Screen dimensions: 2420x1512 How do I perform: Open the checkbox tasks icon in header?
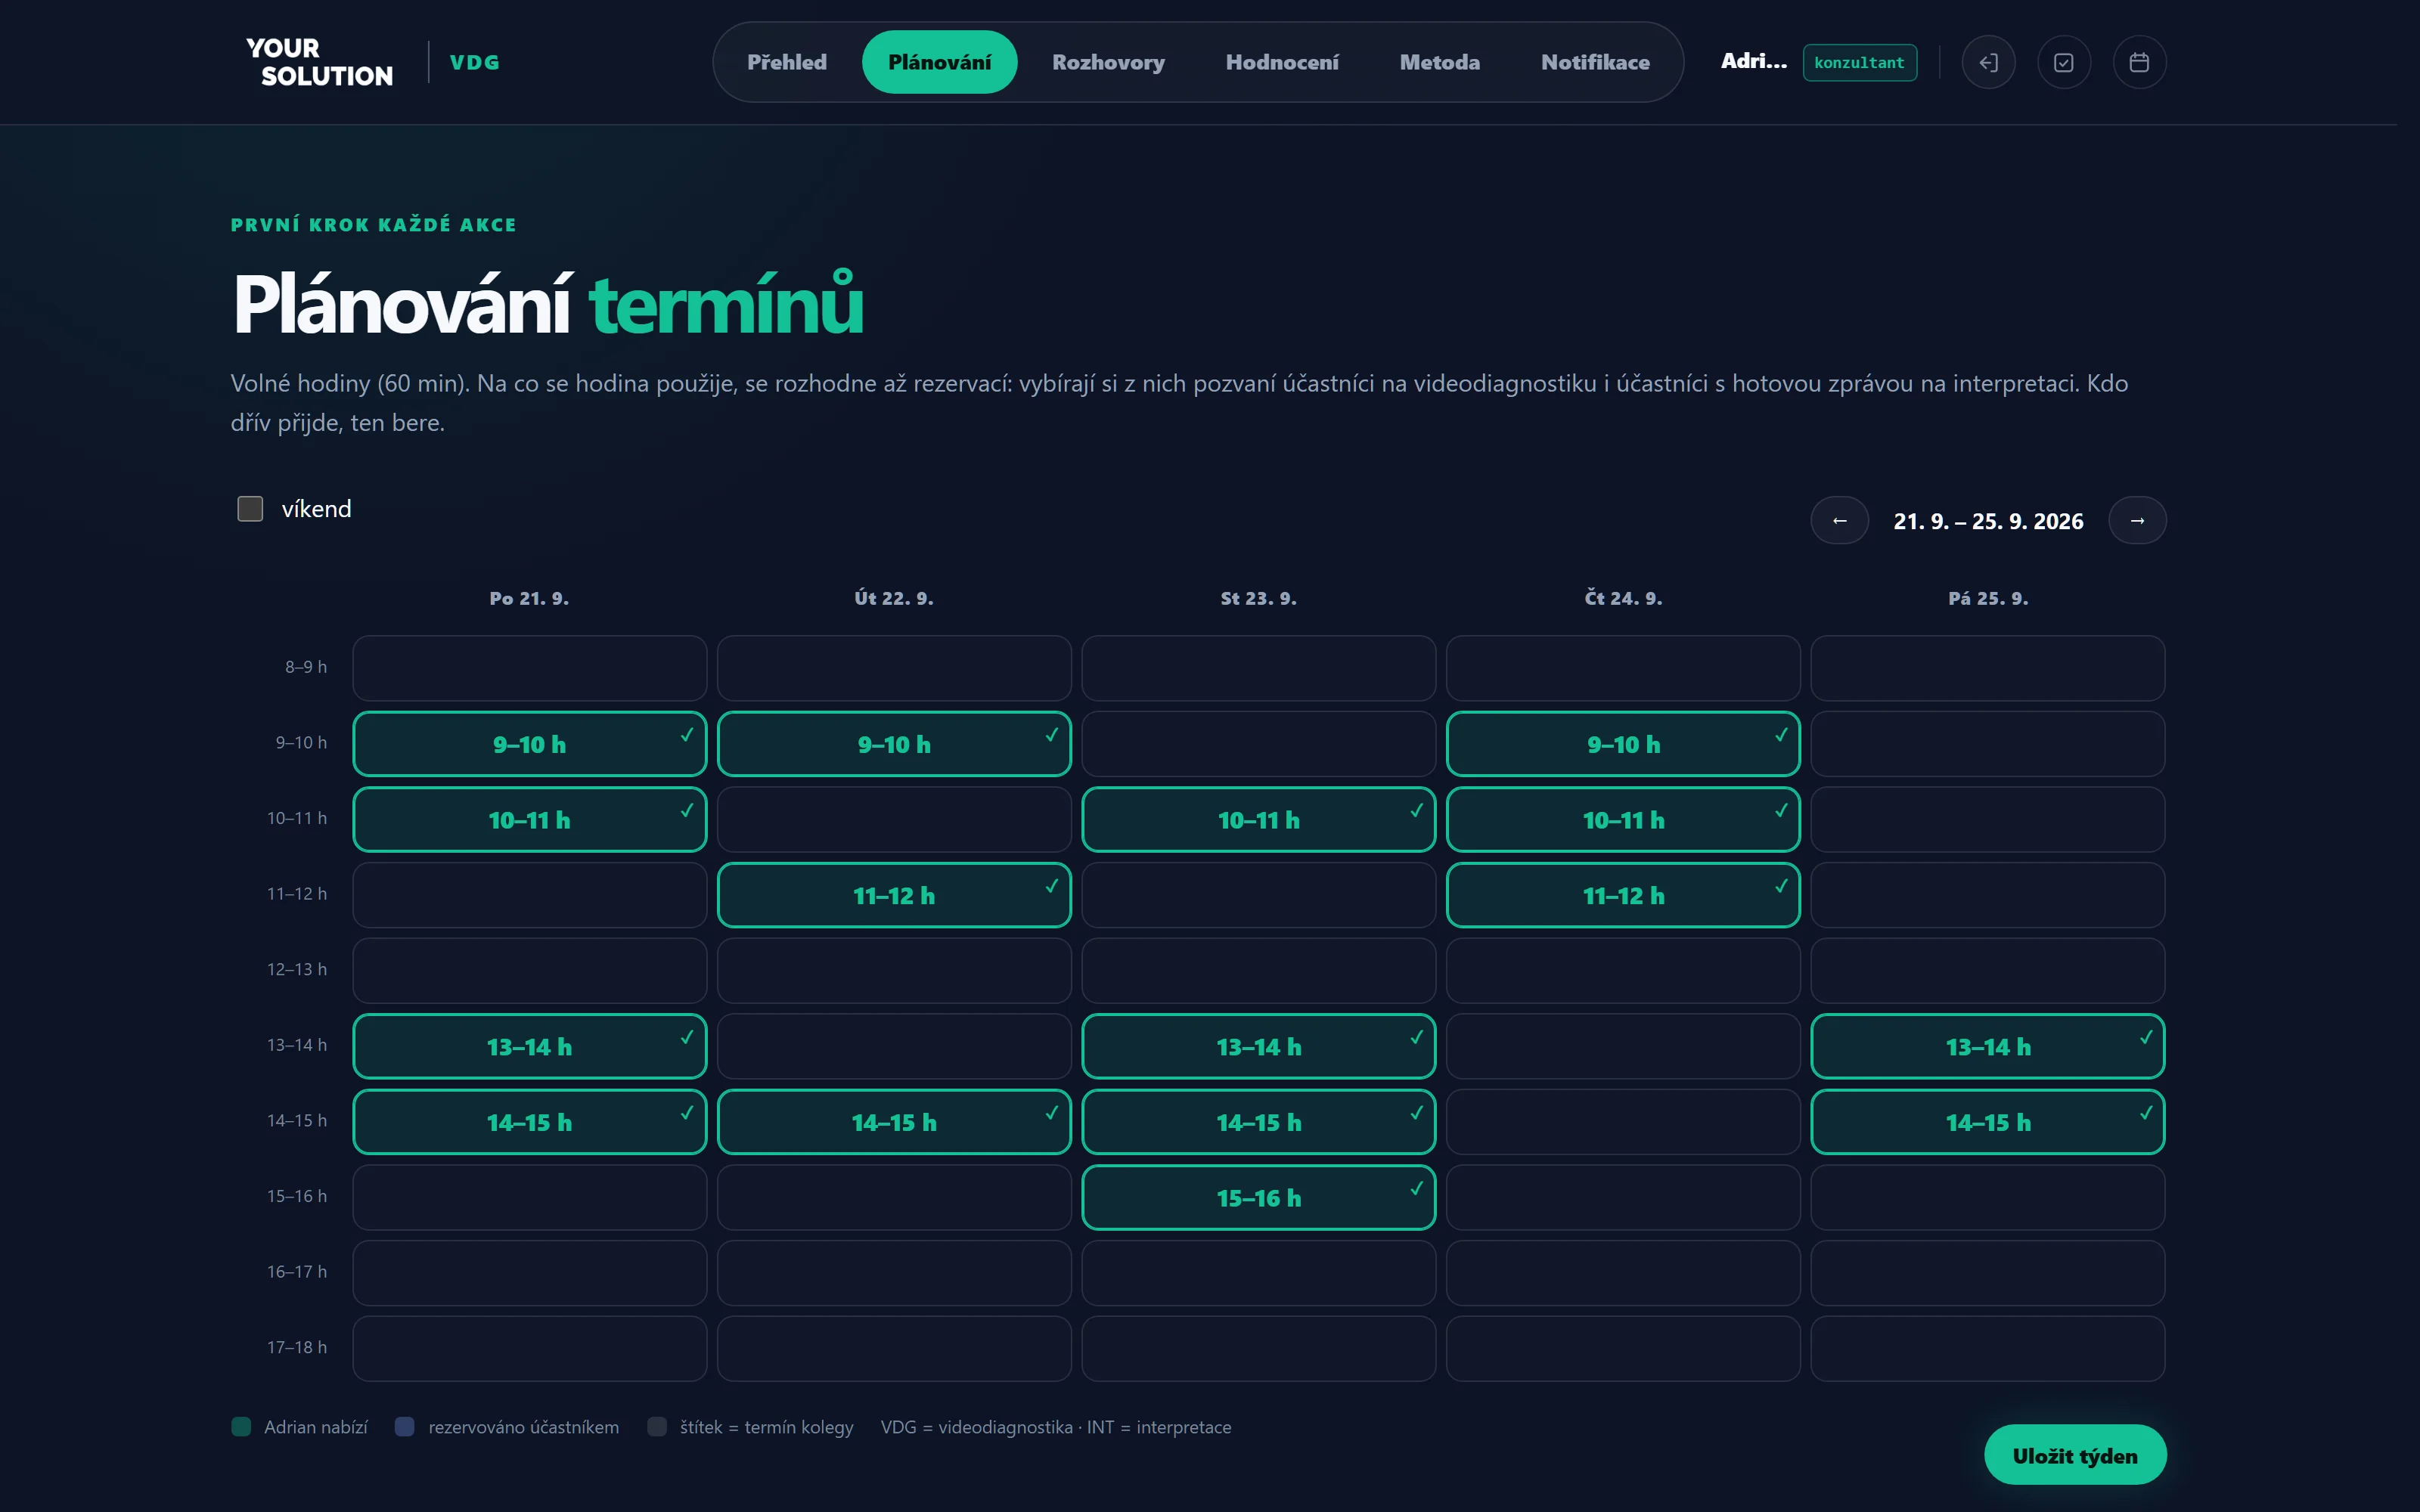[x=2064, y=62]
